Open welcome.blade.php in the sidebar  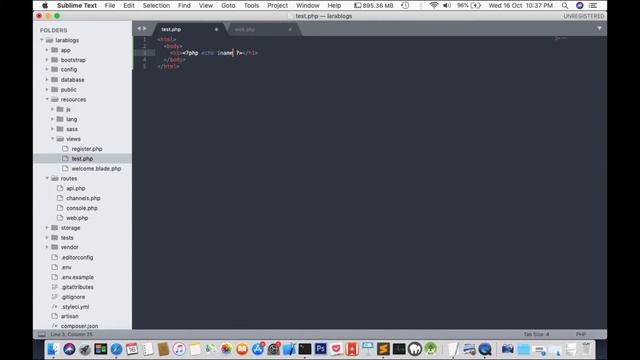pyautogui.click(x=96, y=169)
